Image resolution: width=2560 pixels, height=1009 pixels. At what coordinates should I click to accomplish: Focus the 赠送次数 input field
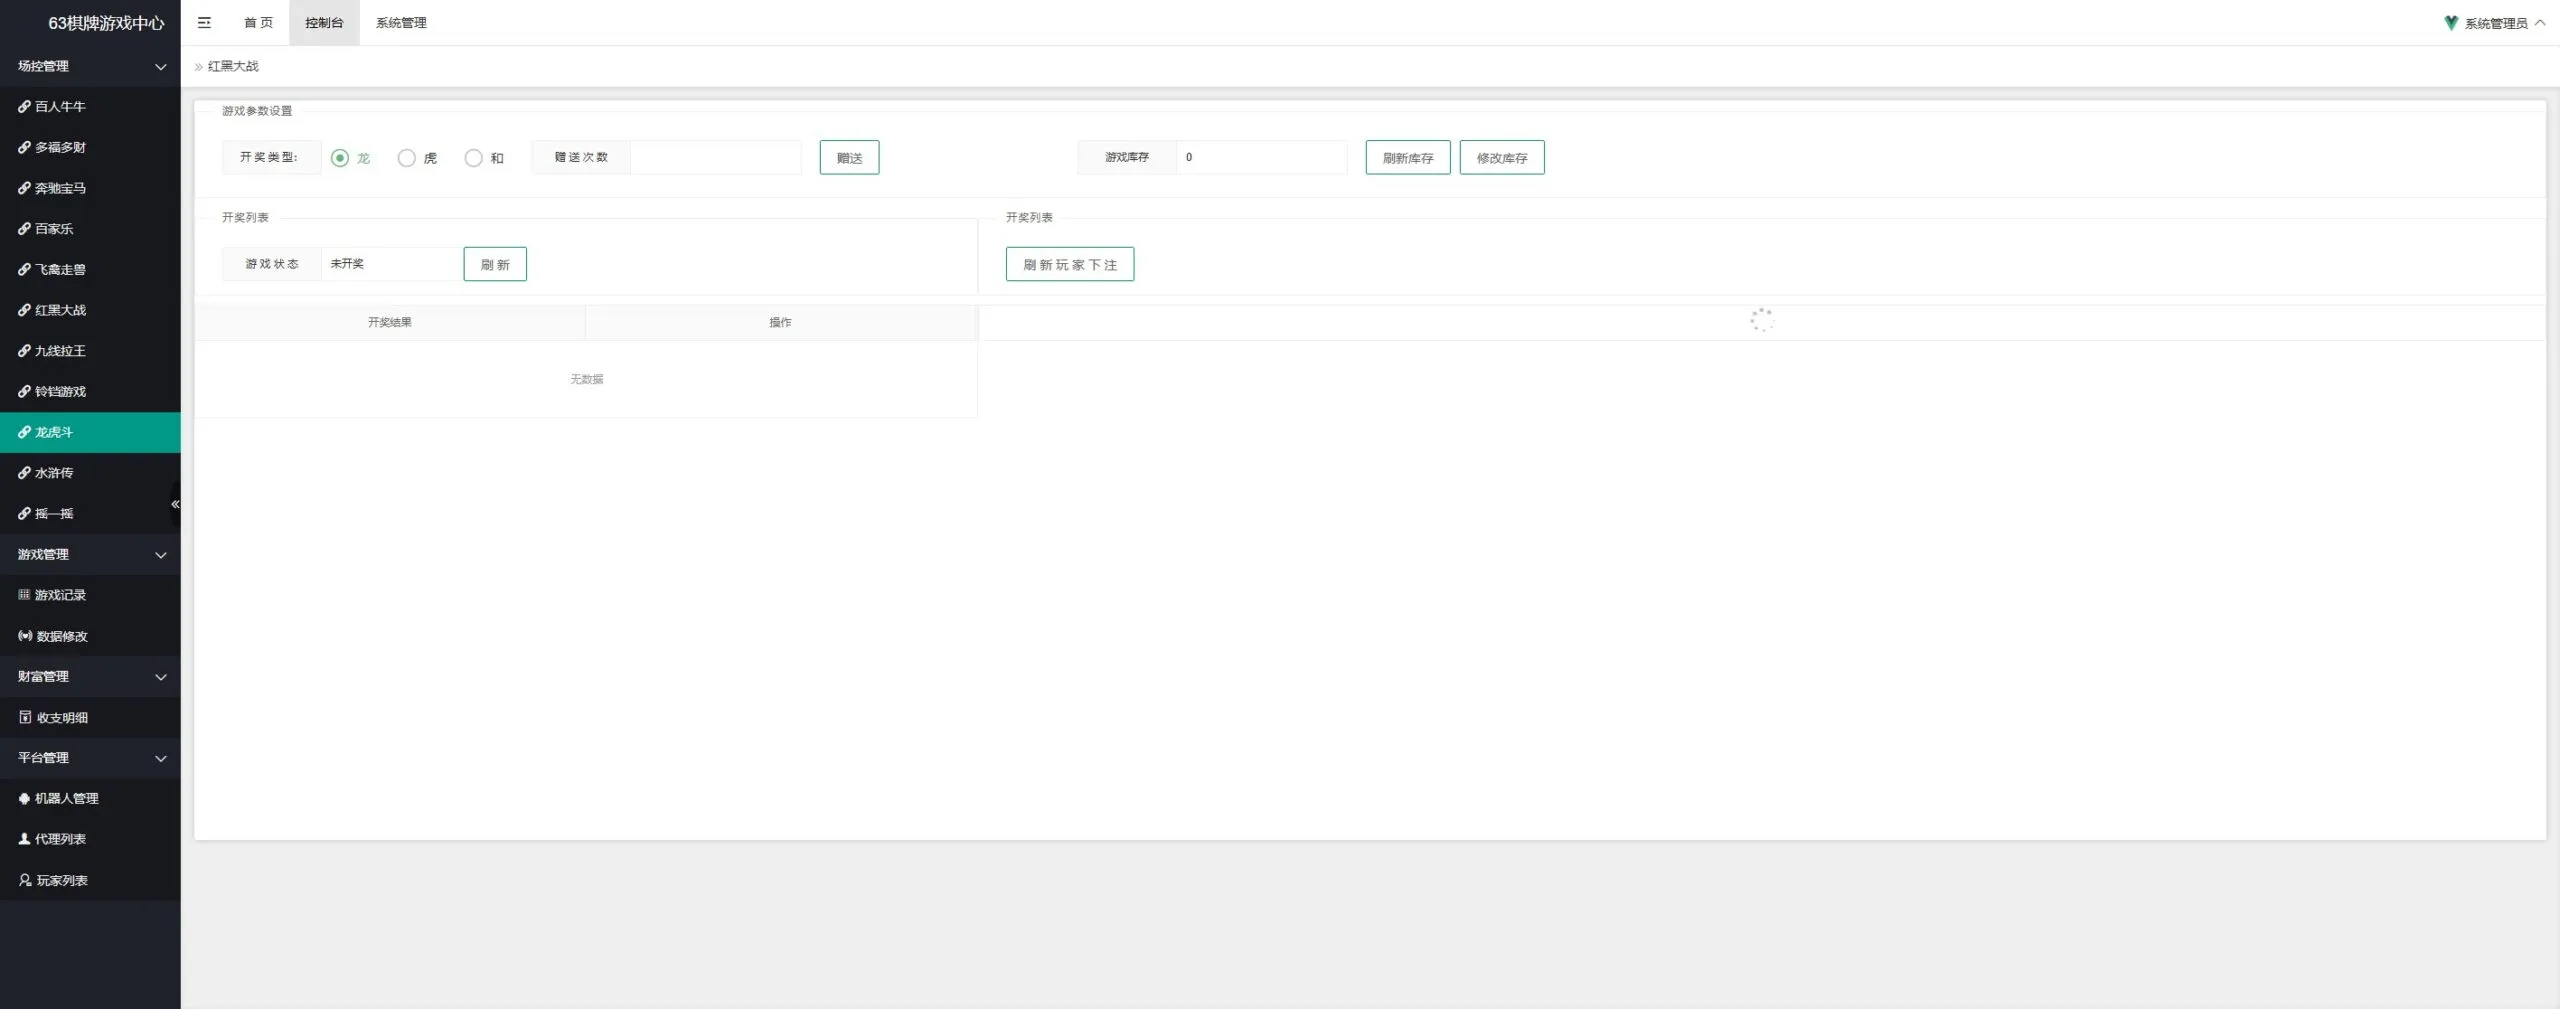(716, 157)
